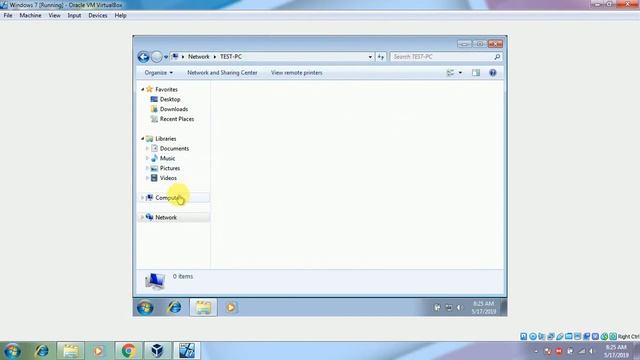
Task: Click Action Center flag in guest tray
Action: (x=437, y=307)
